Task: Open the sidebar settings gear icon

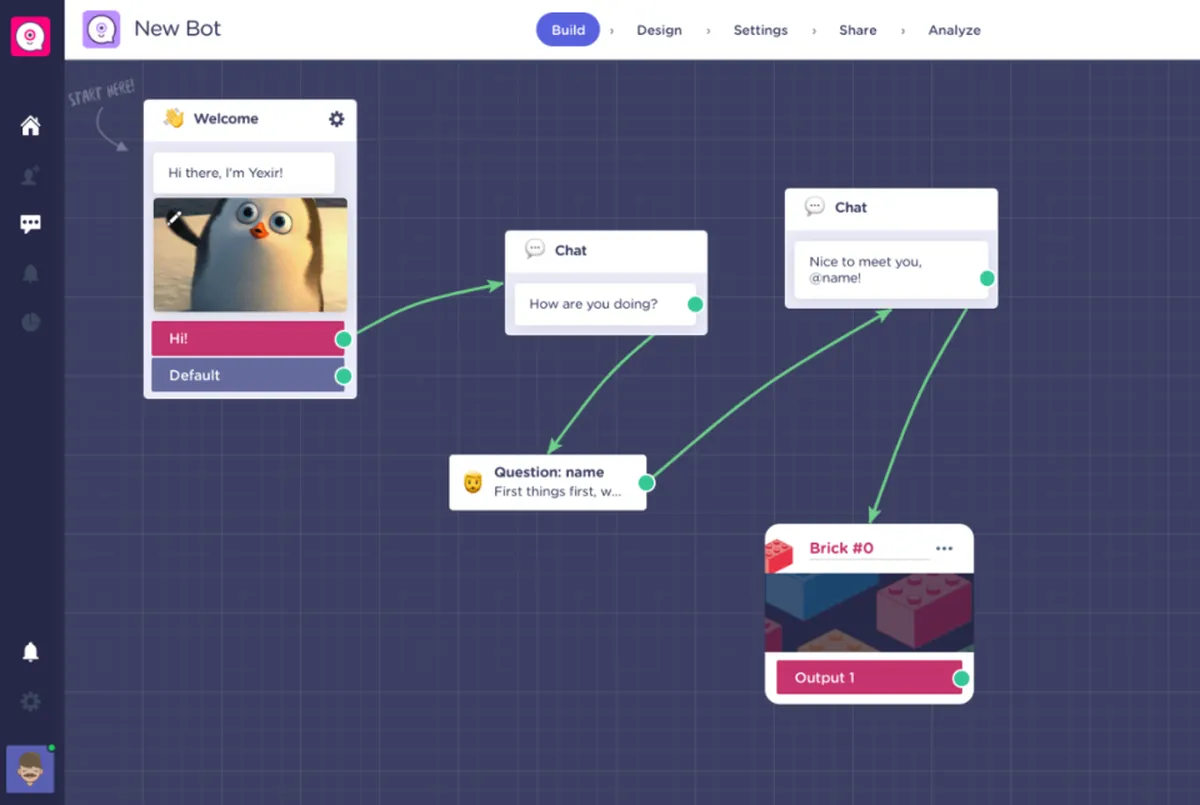Action: point(31,701)
